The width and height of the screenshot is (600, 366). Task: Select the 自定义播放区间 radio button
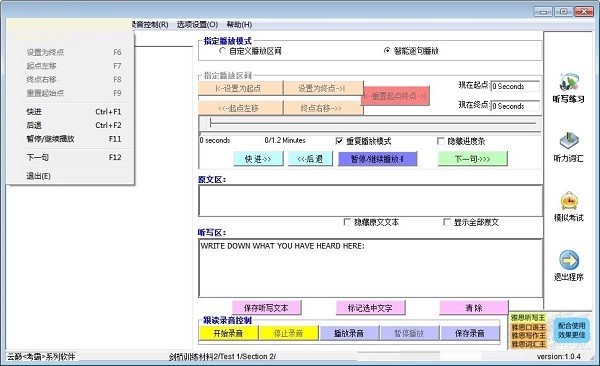click(x=222, y=51)
